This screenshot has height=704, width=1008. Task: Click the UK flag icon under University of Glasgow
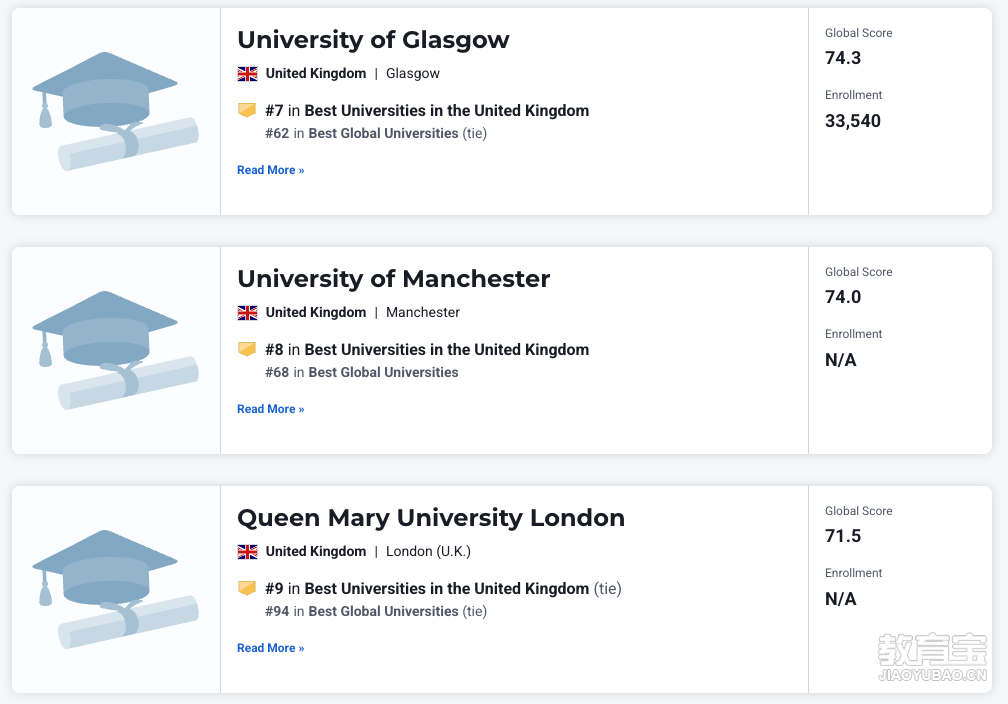click(248, 74)
